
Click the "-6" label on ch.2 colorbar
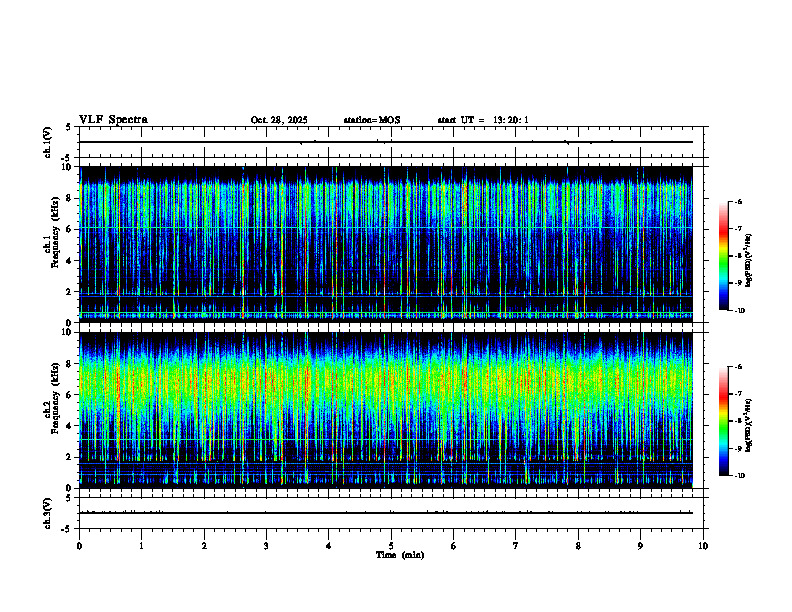[738, 367]
